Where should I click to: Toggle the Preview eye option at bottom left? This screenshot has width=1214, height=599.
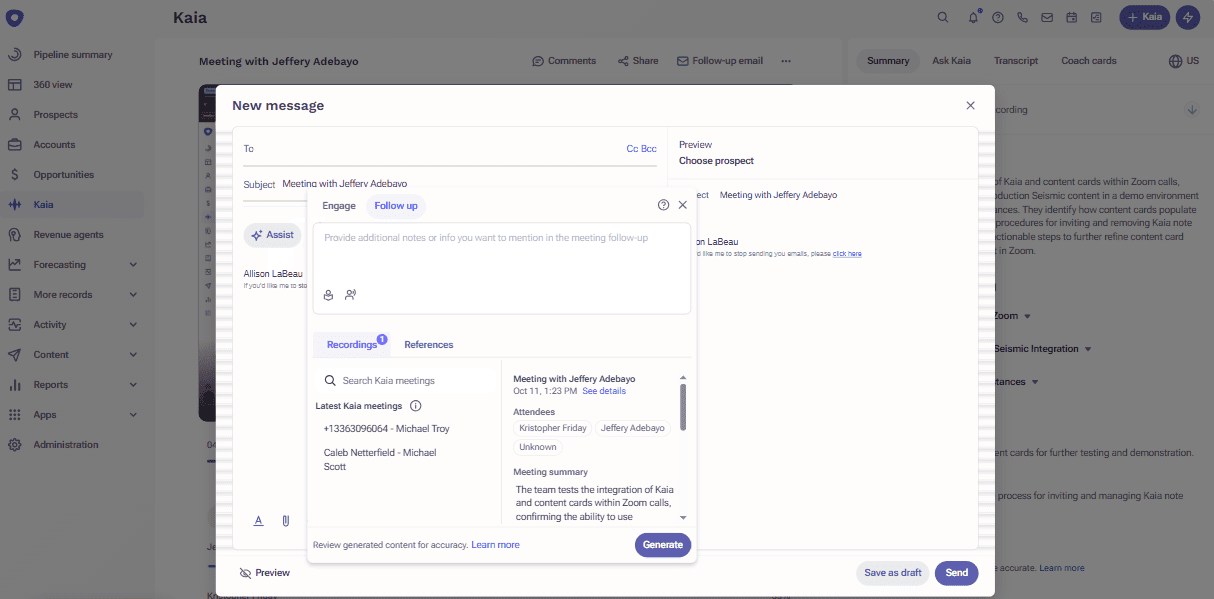(x=264, y=572)
